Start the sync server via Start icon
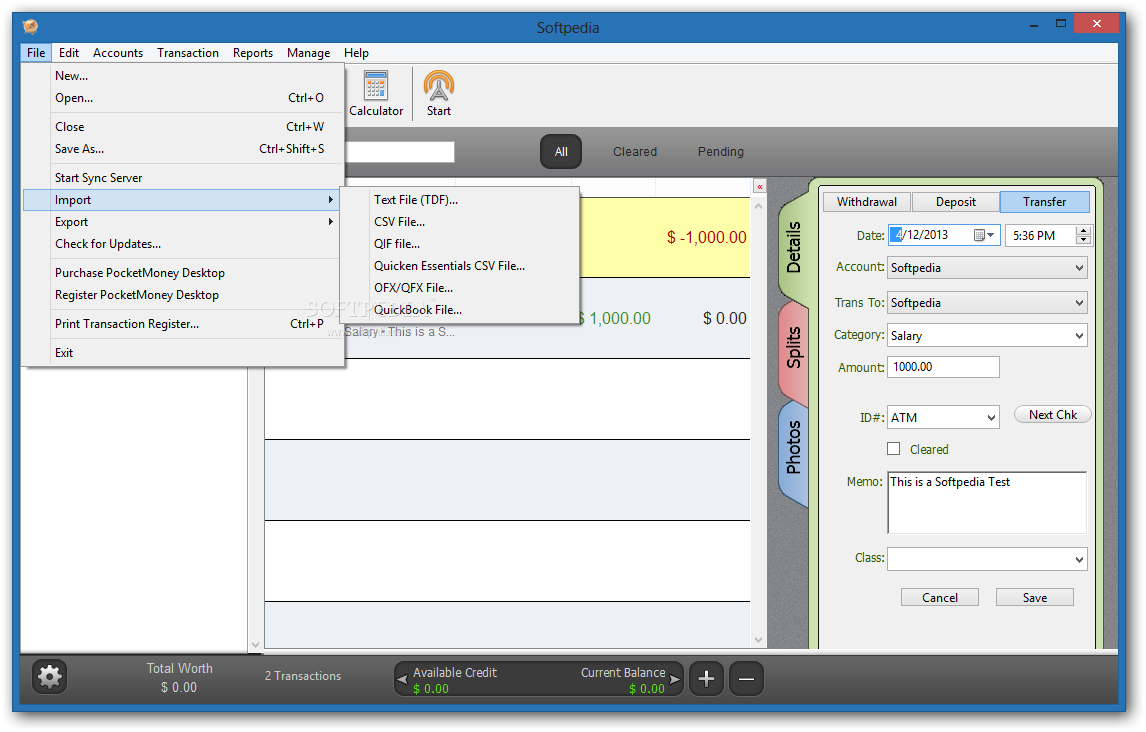The image size is (1146, 732). pos(439,94)
